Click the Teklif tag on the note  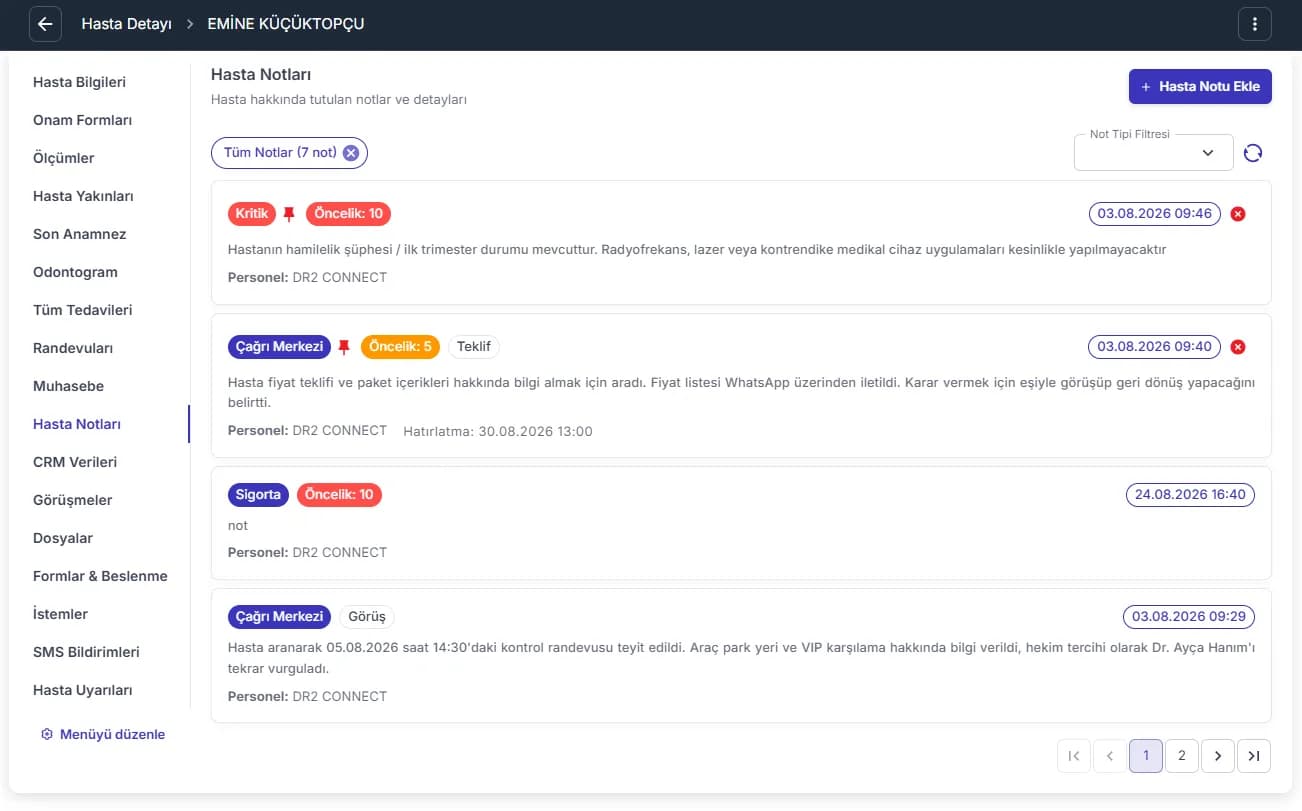tap(474, 347)
